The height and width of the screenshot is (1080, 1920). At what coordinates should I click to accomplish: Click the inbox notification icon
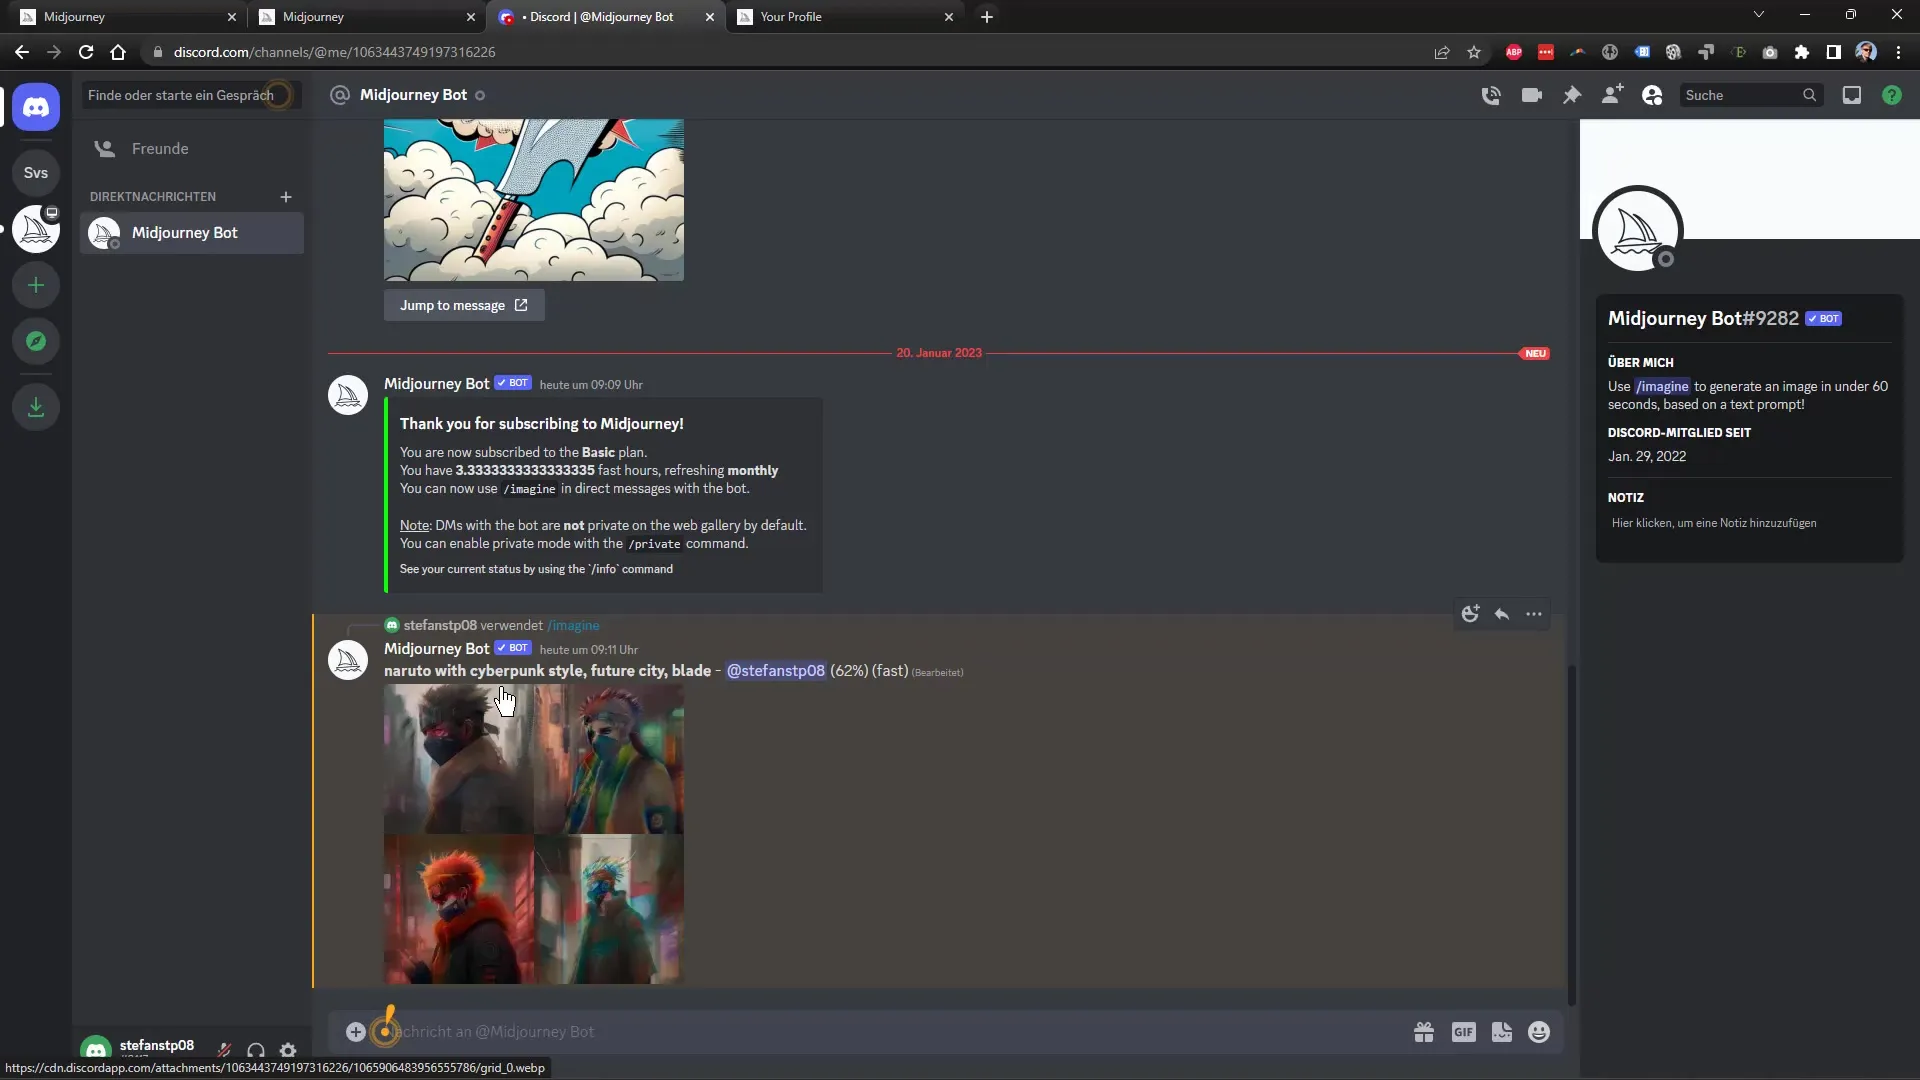[1851, 95]
